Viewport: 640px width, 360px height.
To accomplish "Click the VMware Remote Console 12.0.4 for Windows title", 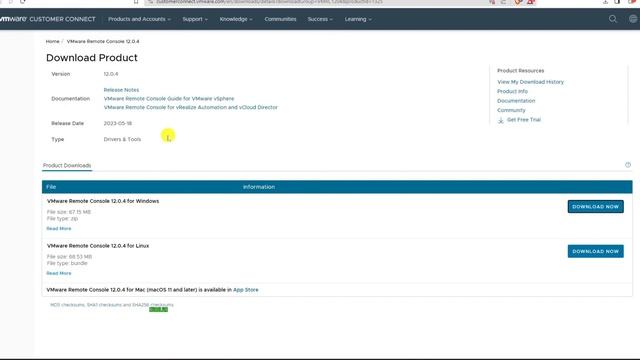I will click(x=103, y=201).
